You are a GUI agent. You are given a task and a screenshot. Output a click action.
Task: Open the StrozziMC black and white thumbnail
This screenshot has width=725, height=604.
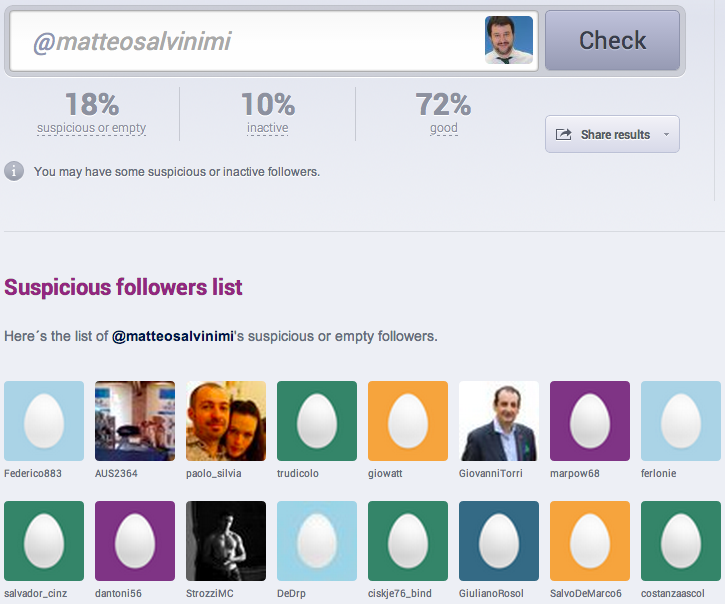click(x=226, y=541)
